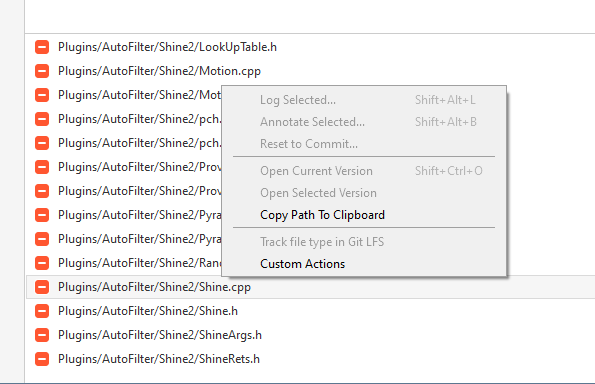Viewport: 595px width, 384px height.
Task: Click Open Current Version entry
Action: 364,171
